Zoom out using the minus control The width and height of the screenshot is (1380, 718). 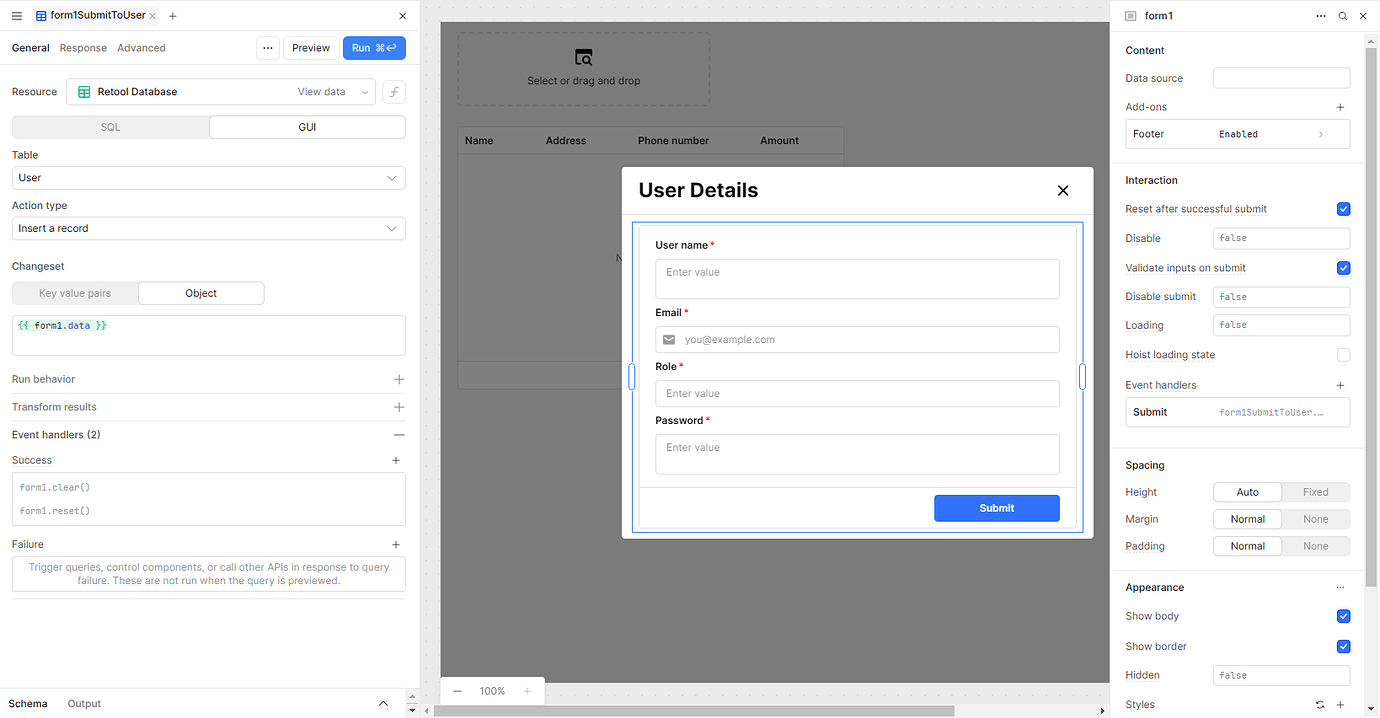tap(457, 690)
